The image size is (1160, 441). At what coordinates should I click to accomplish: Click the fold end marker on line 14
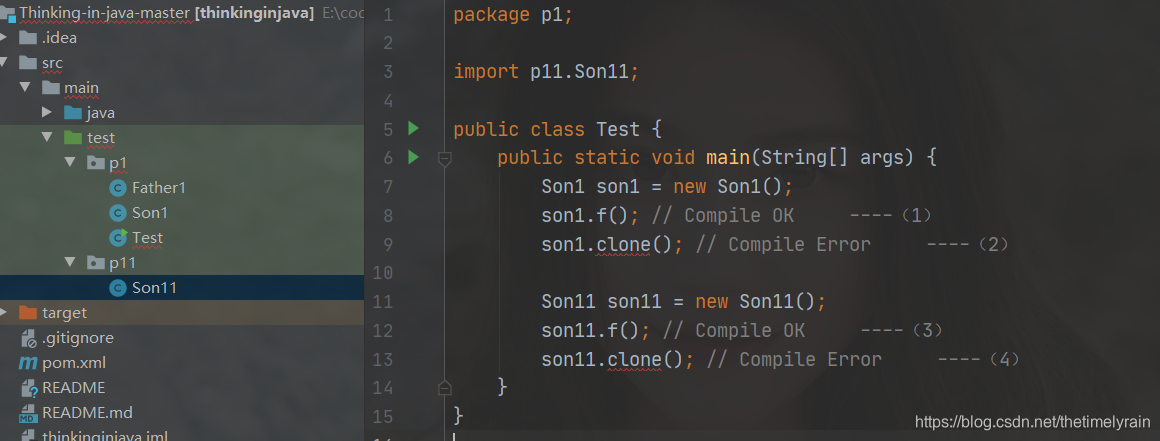coord(444,387)
